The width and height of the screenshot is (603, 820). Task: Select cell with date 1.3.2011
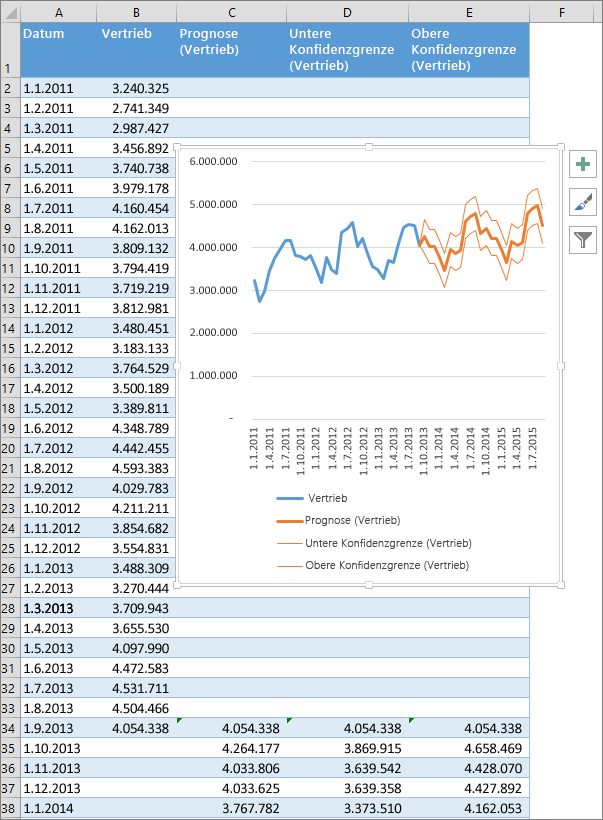59,128
